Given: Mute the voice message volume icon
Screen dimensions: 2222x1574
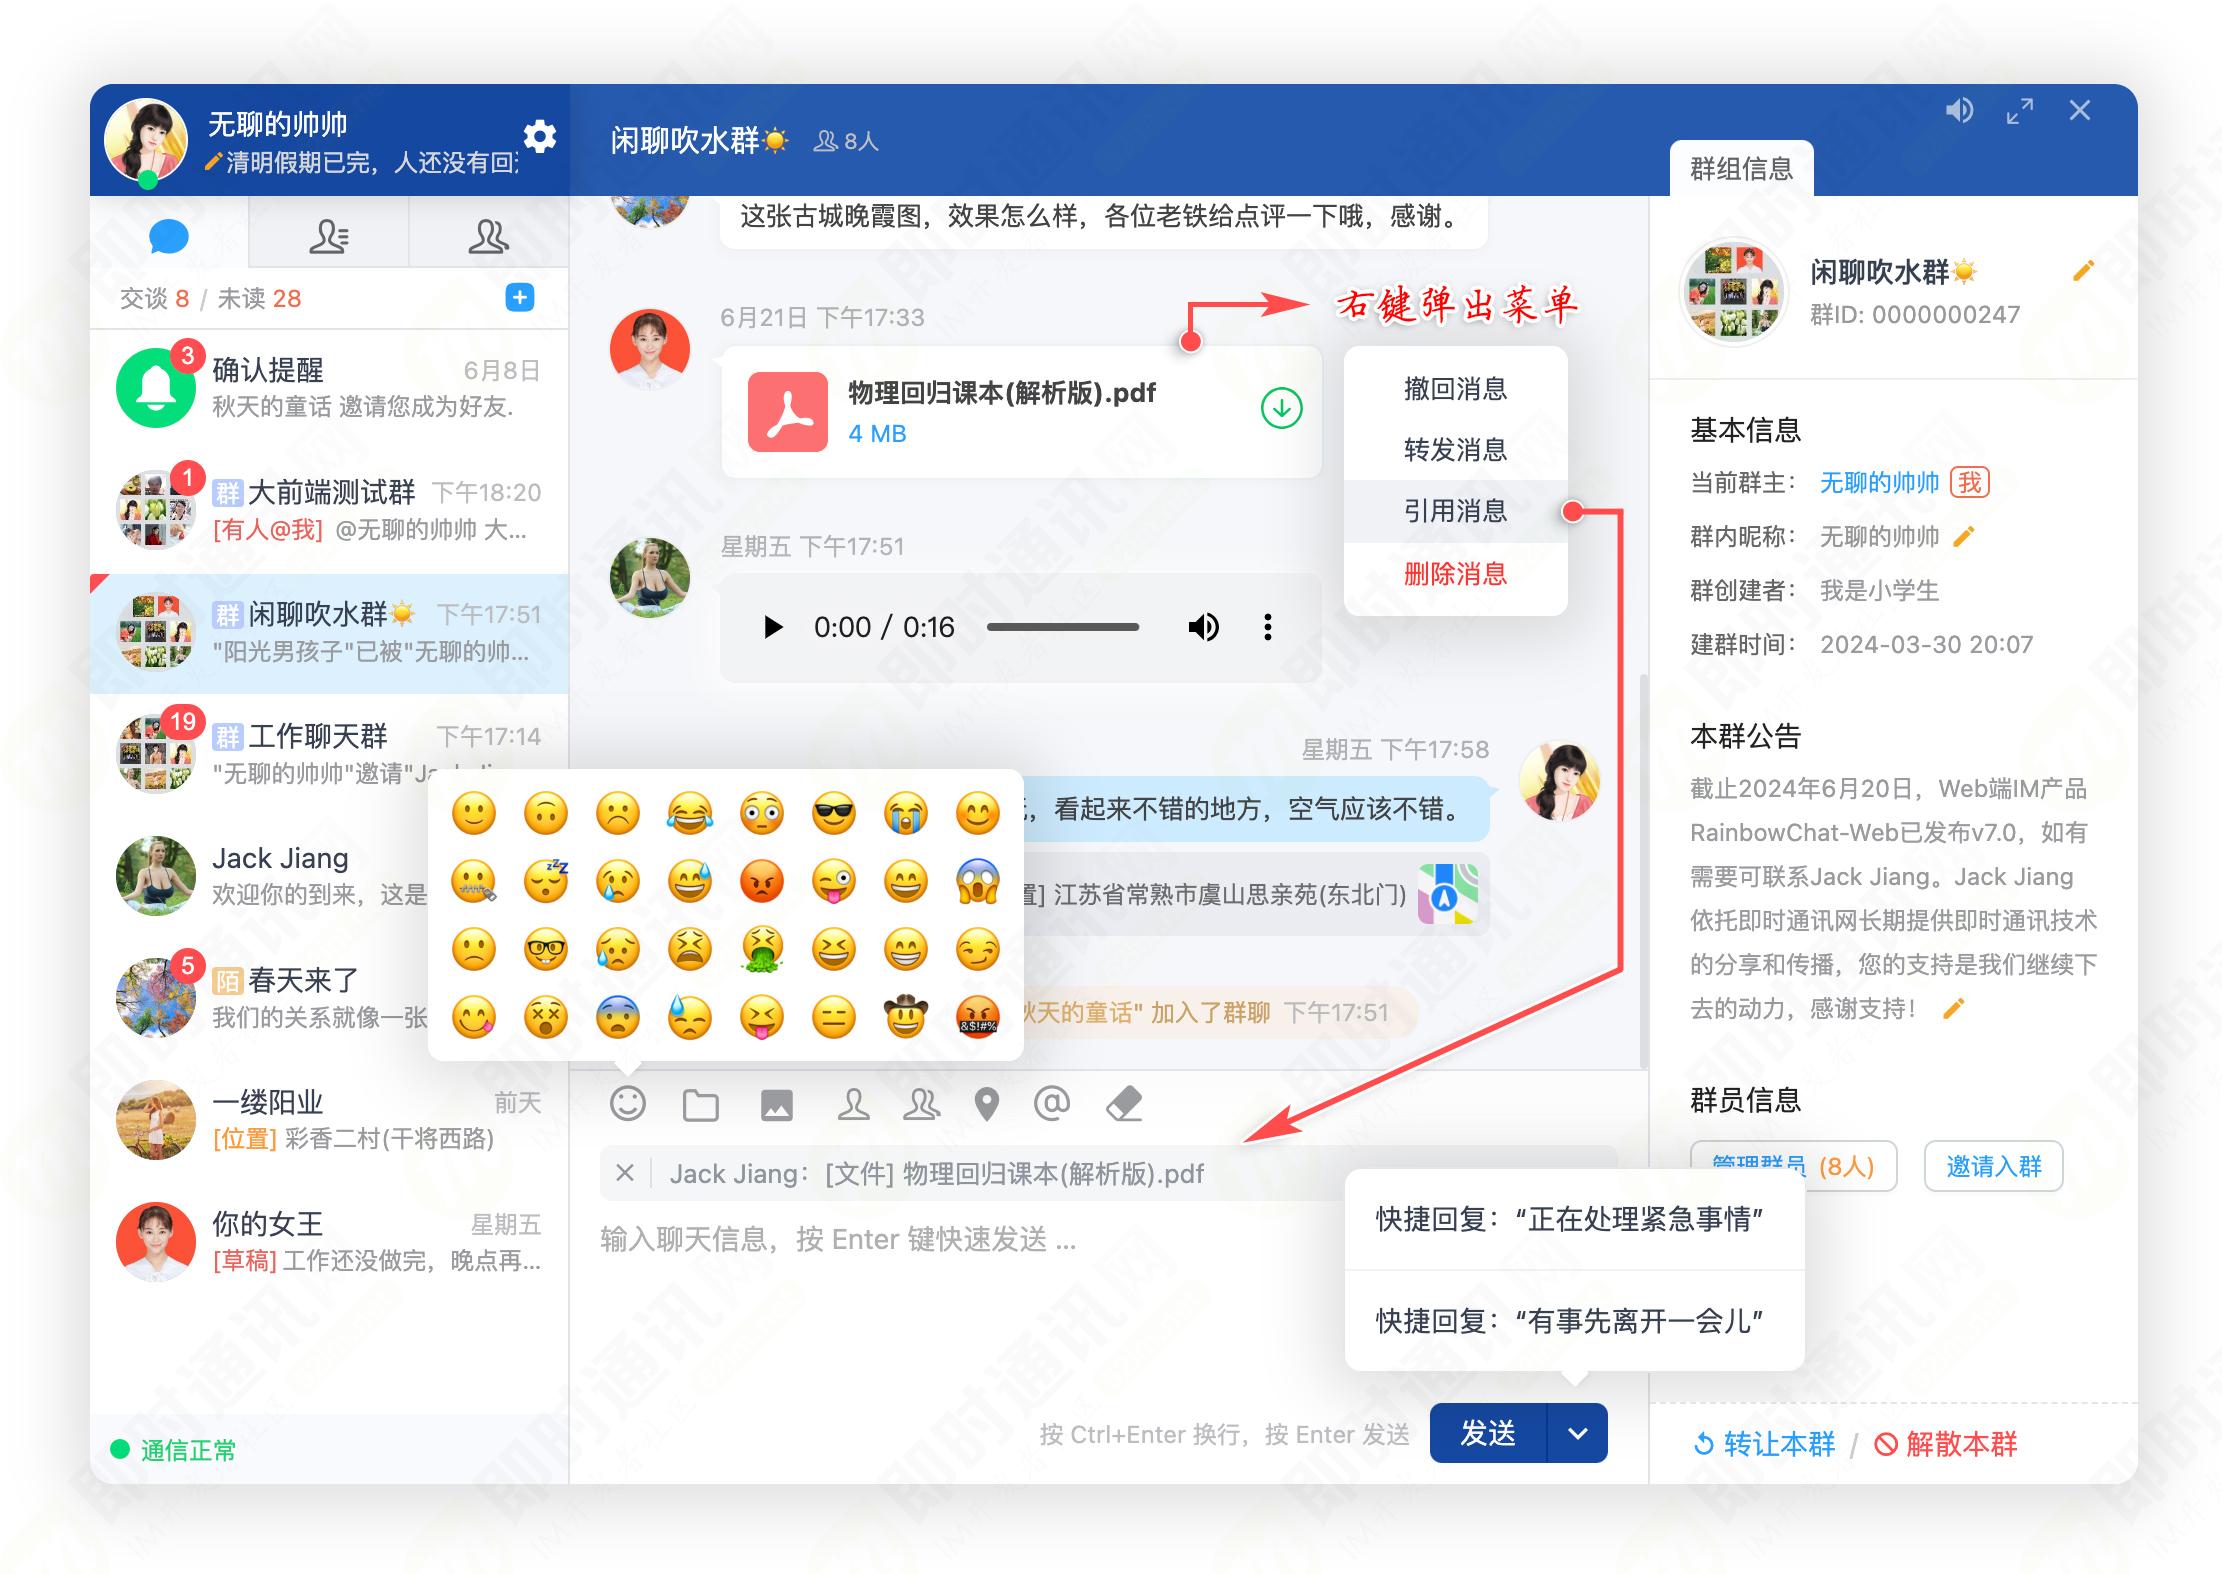Looking at the screenshot, I should [x=1204, y=627].
